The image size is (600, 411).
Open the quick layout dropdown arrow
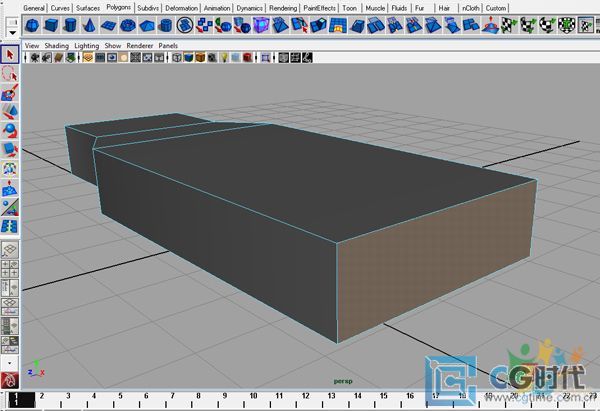pyautogui.click(x=10, y=363)
